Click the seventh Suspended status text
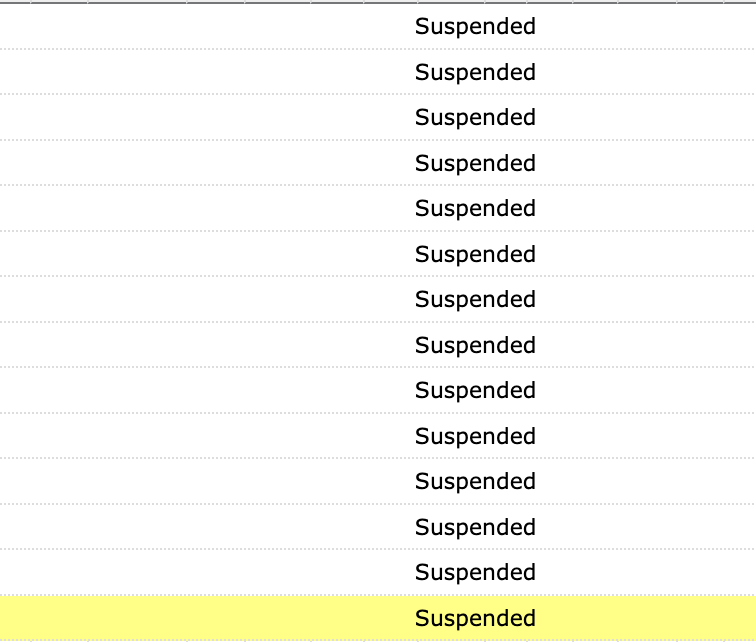The height and width of the screenshot is (642, 756). tap(475, 300)
